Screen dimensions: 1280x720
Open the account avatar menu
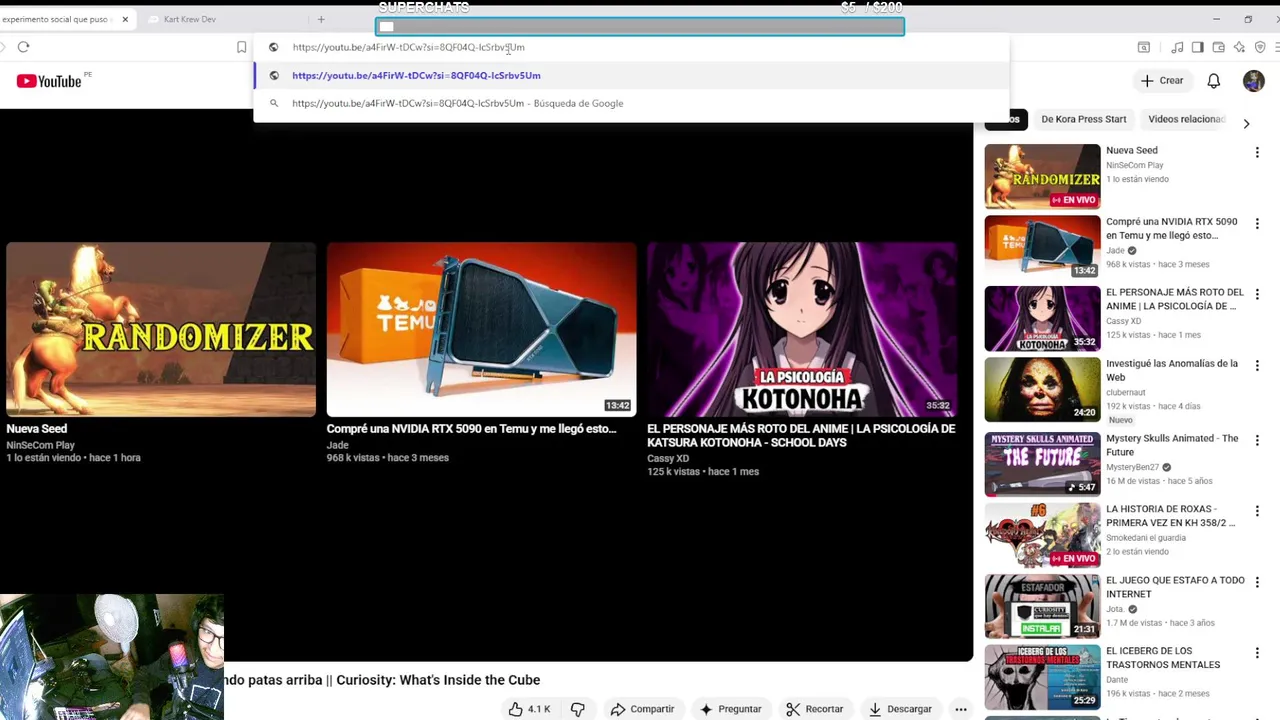(1254, 81)
